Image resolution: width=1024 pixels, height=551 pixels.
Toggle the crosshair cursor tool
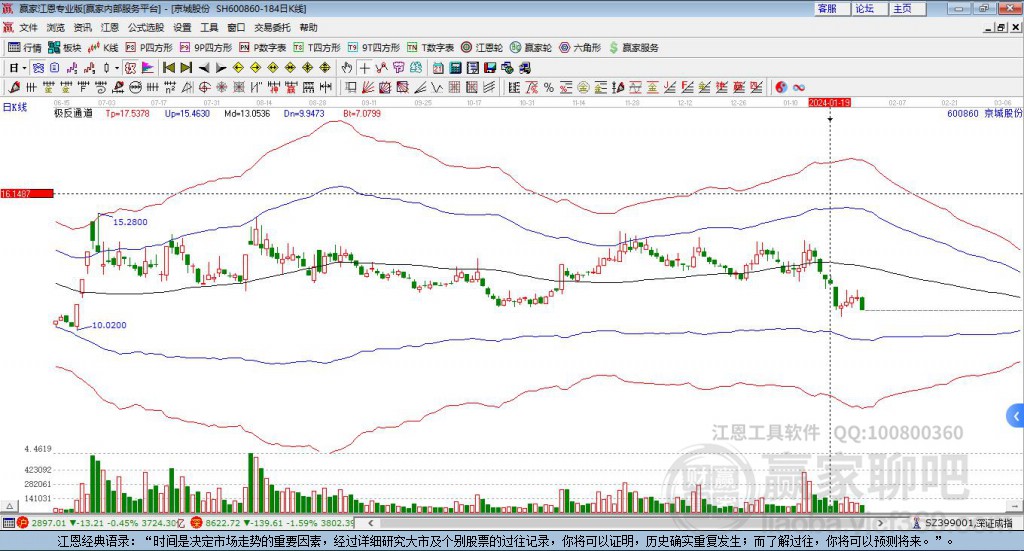point(364,68)
